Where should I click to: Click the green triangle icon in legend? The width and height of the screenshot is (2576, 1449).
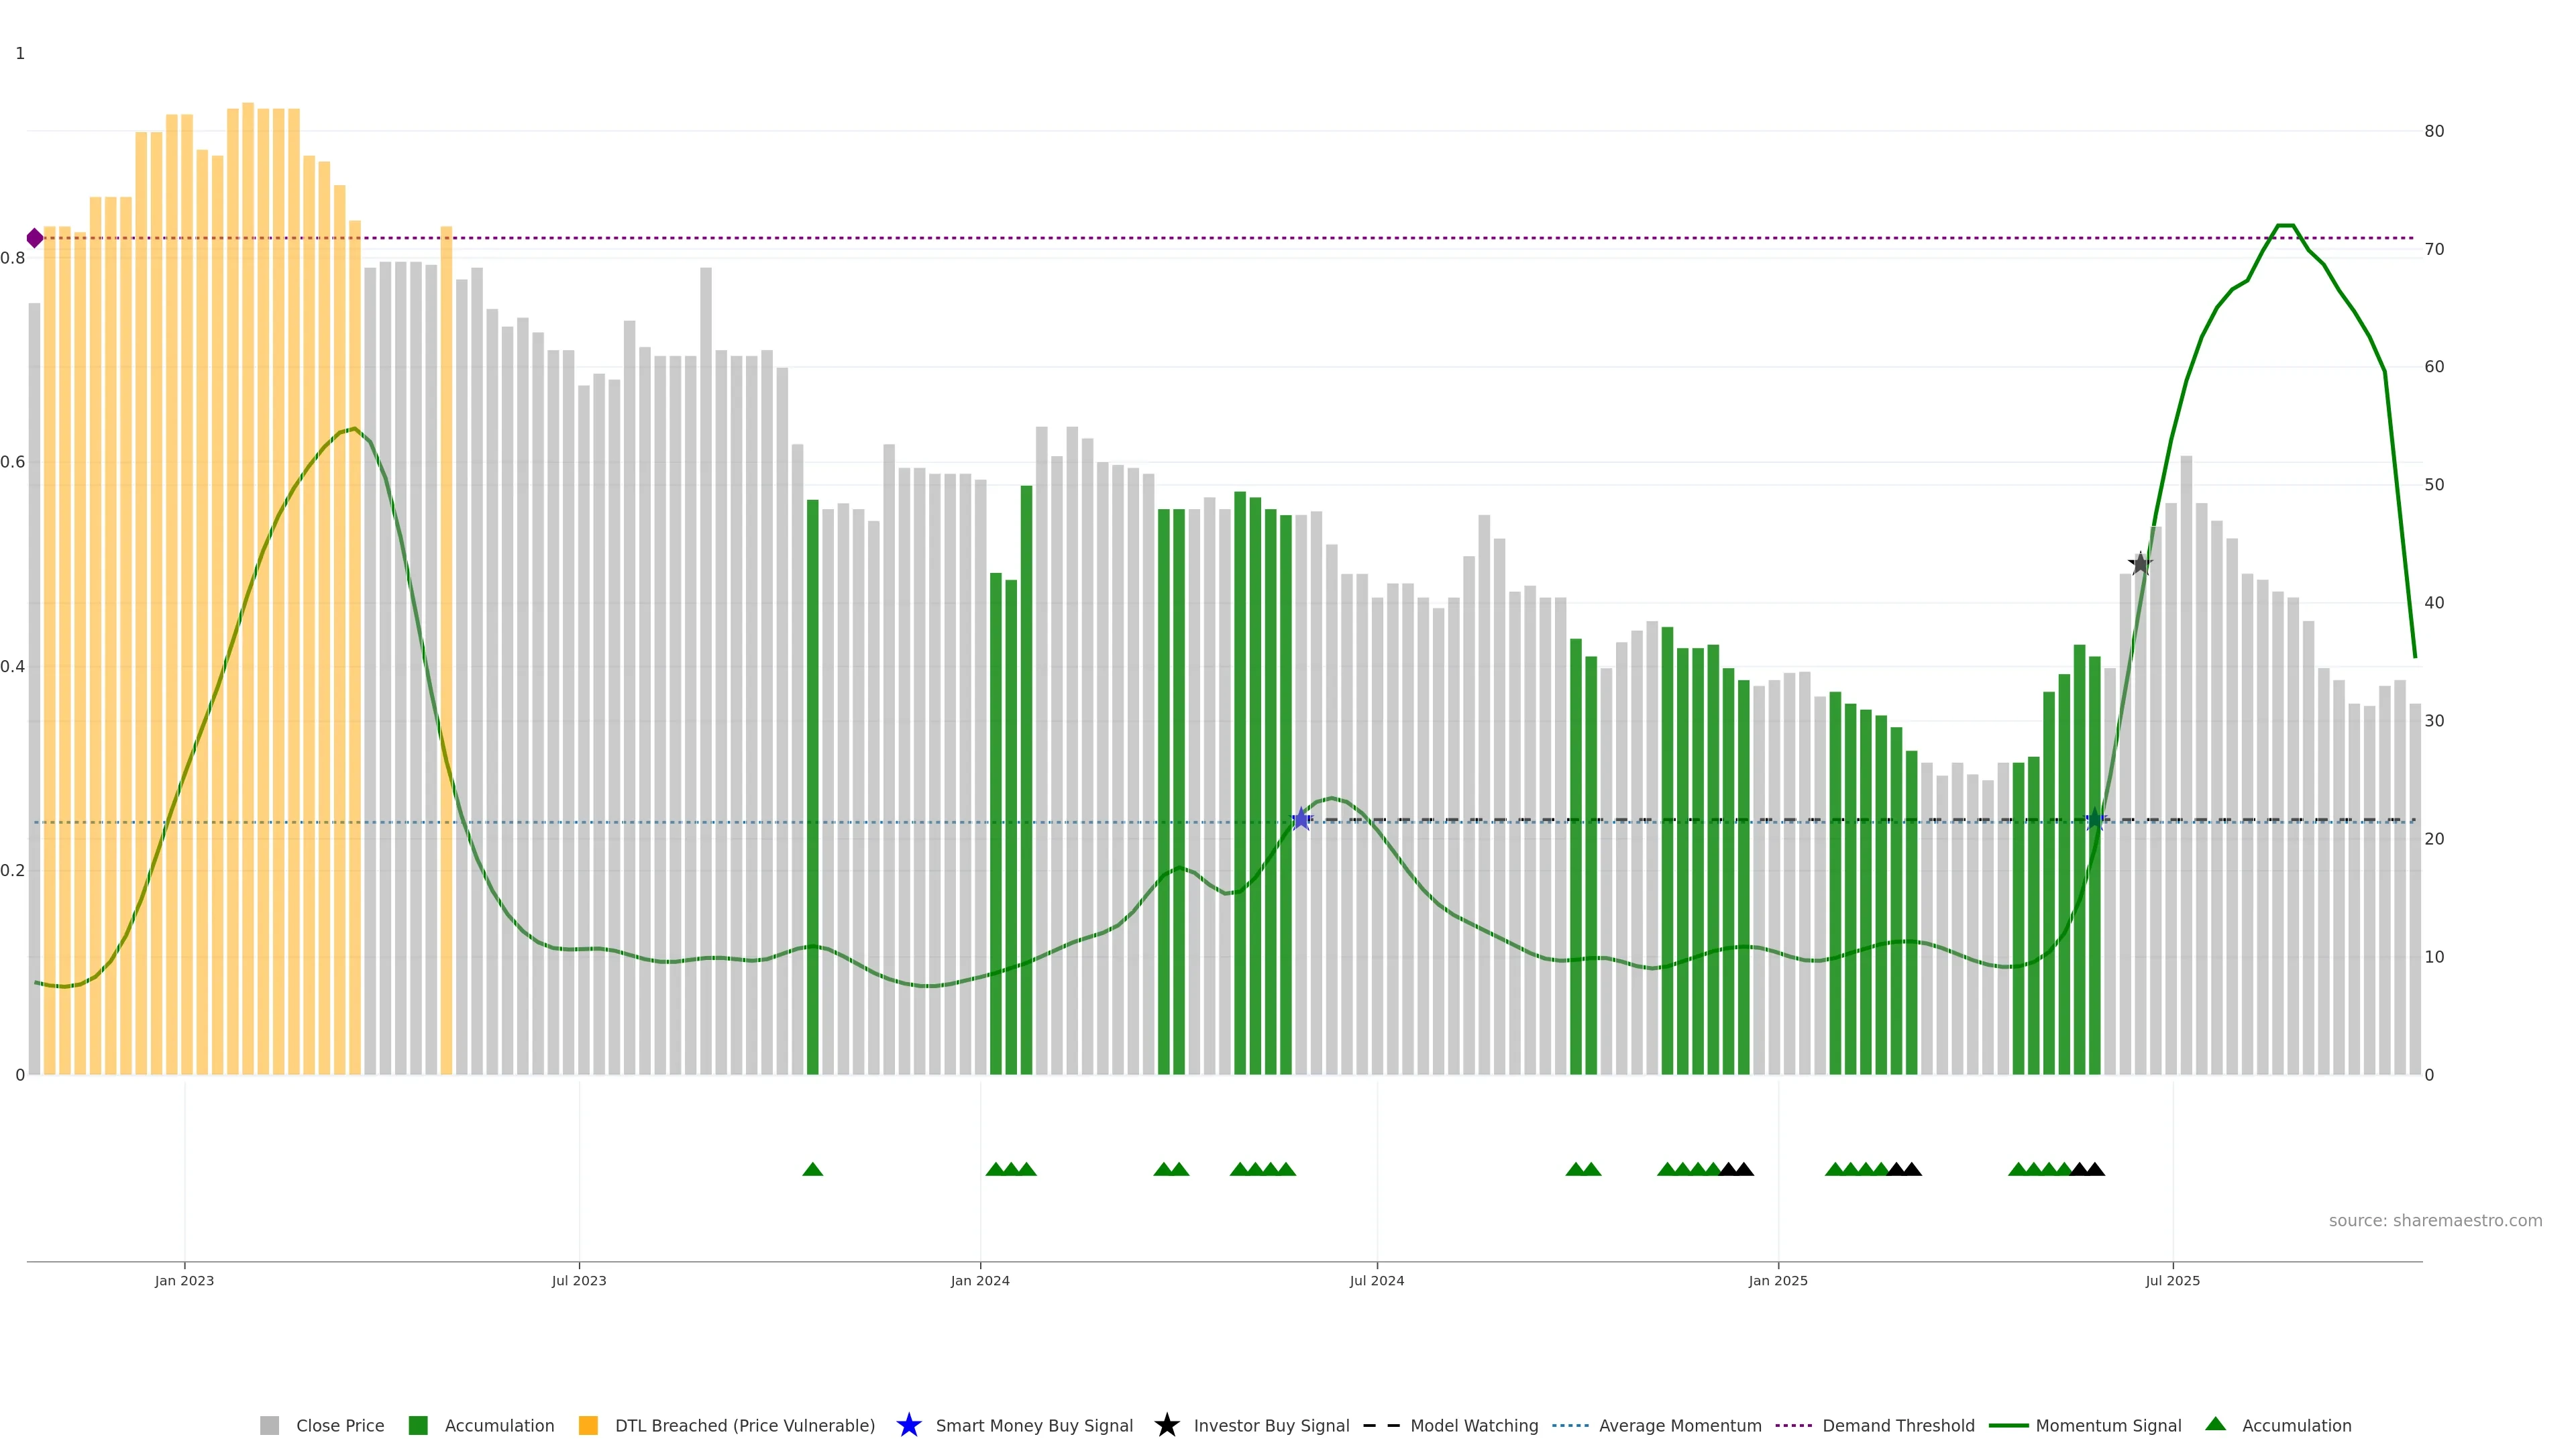point(2215,1424)
